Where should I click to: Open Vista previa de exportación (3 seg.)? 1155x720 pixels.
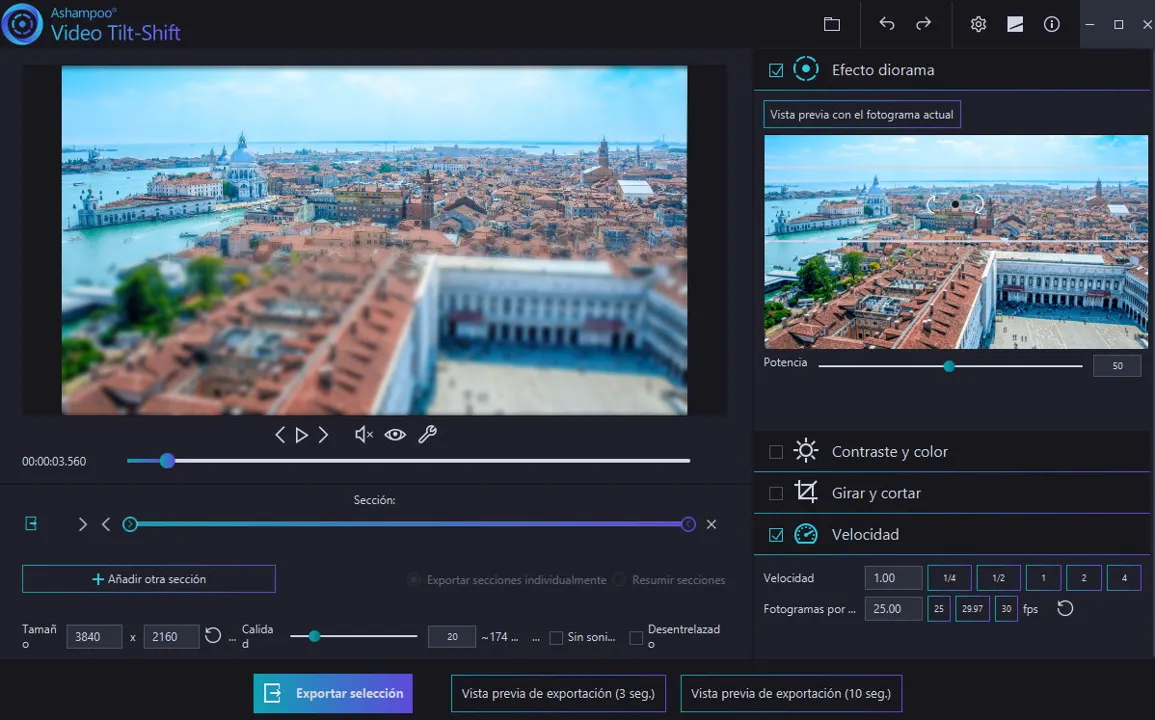(558, 693)
